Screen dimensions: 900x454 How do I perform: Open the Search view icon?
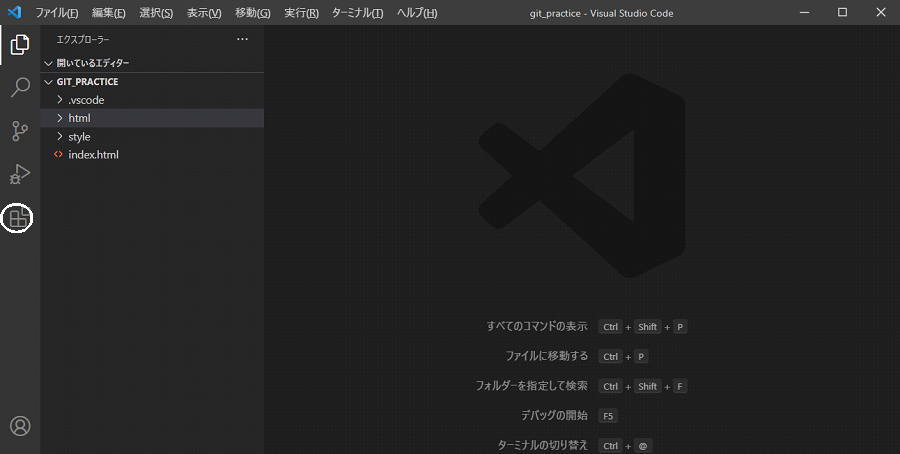20,88
